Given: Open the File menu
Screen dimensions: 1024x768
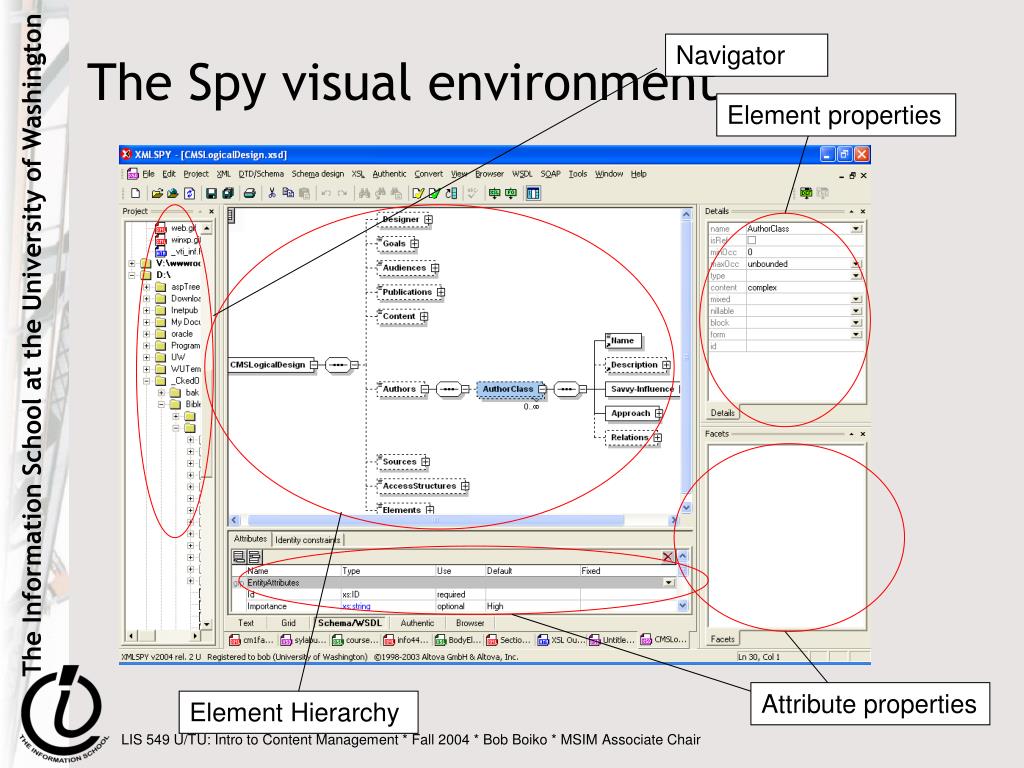Looking at the screenshot, I should pos(148,174).
